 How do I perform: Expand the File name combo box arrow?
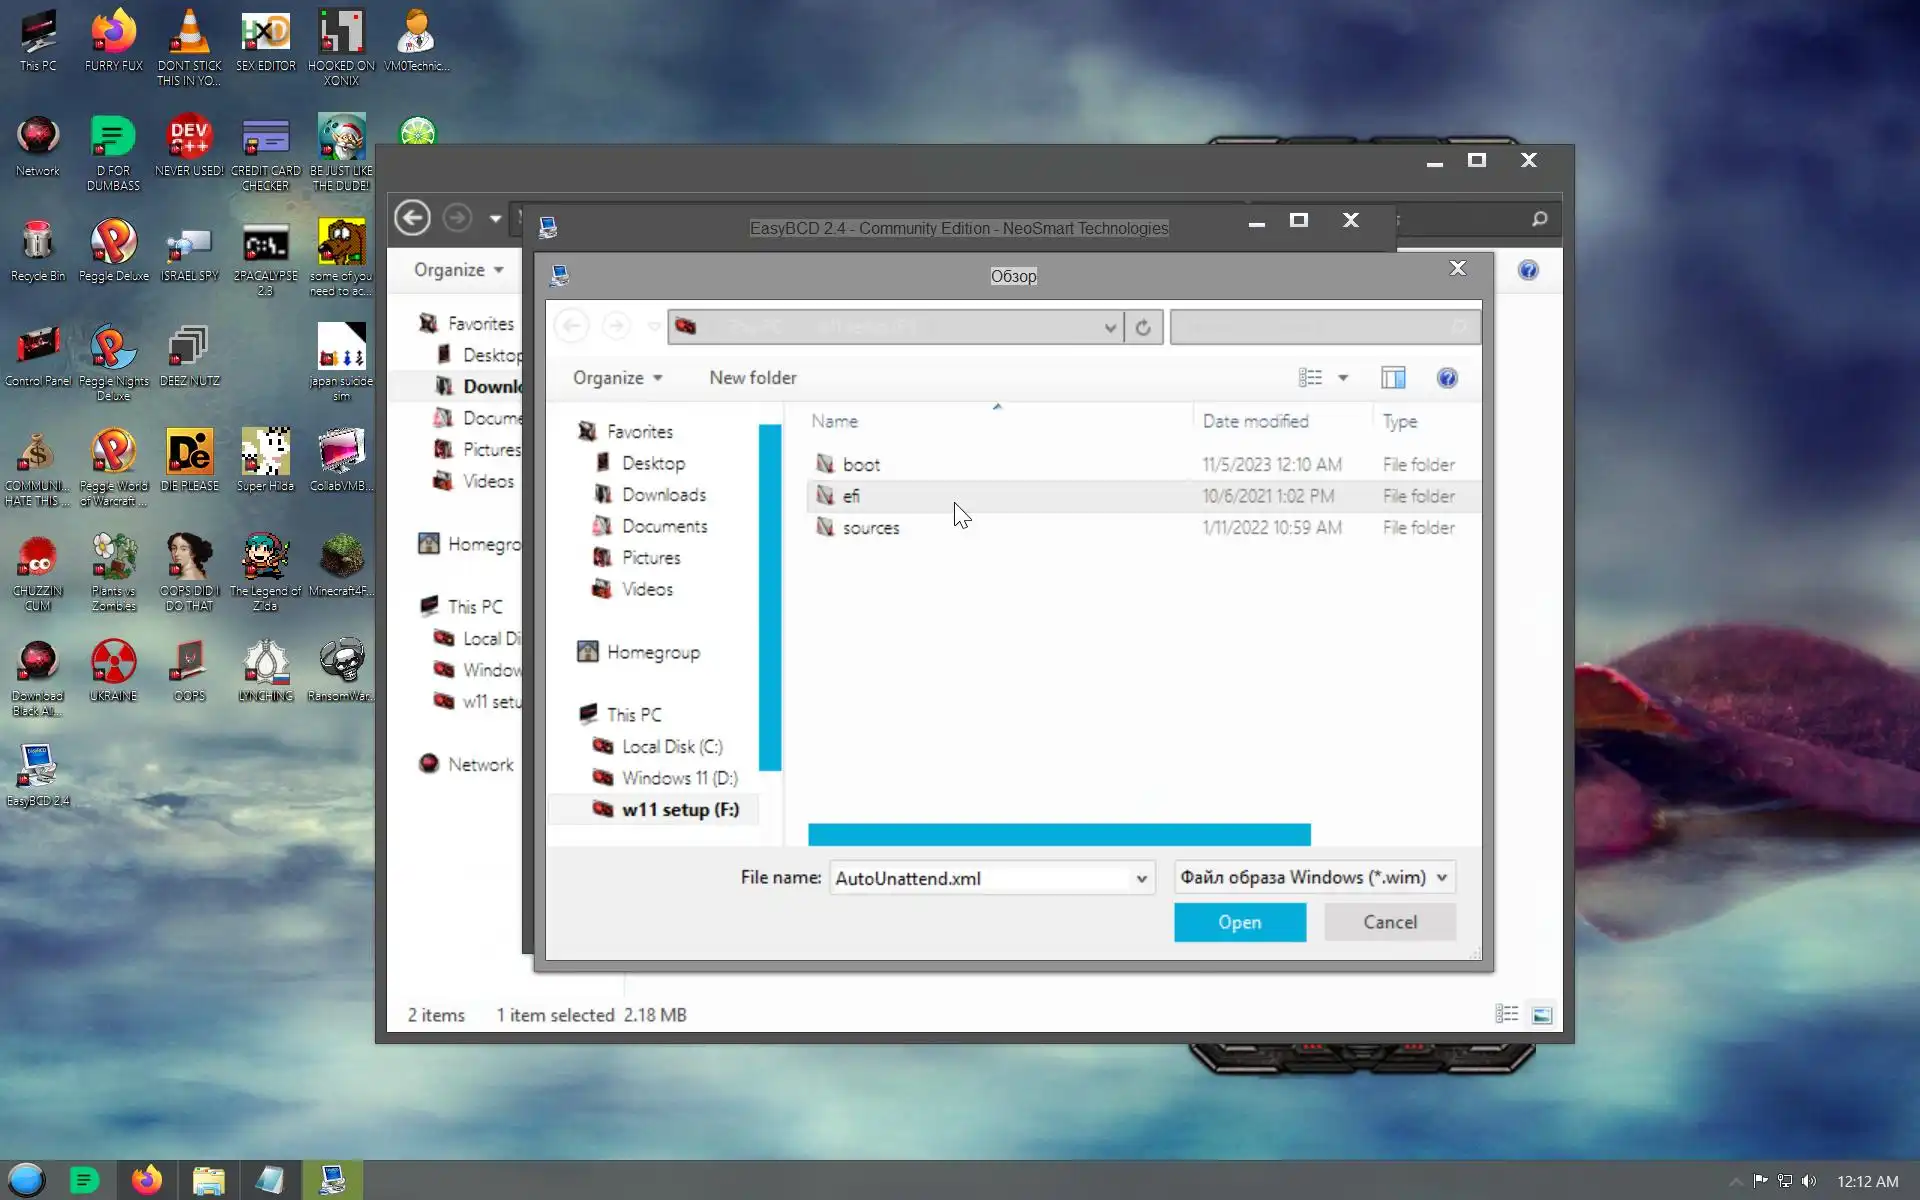click(x=1141, y=878)
